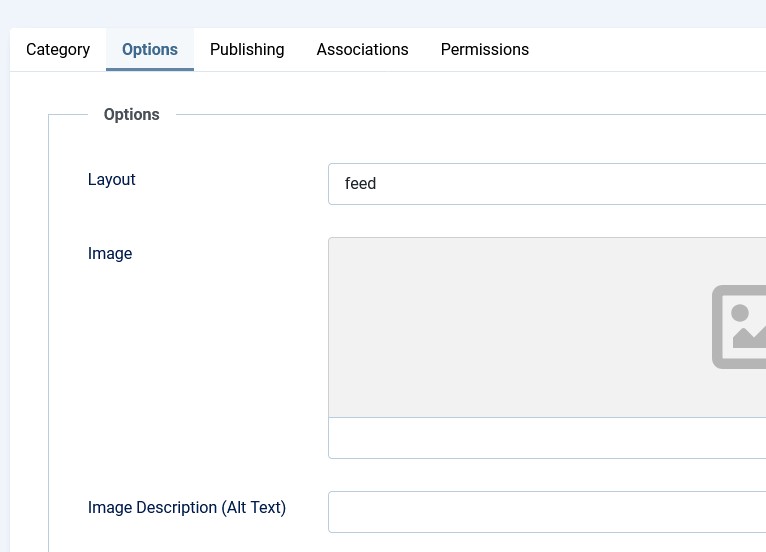Switch to the Category tab
Image resolution: width=766 pixels, height=552 pixels.
click(58, 49)
